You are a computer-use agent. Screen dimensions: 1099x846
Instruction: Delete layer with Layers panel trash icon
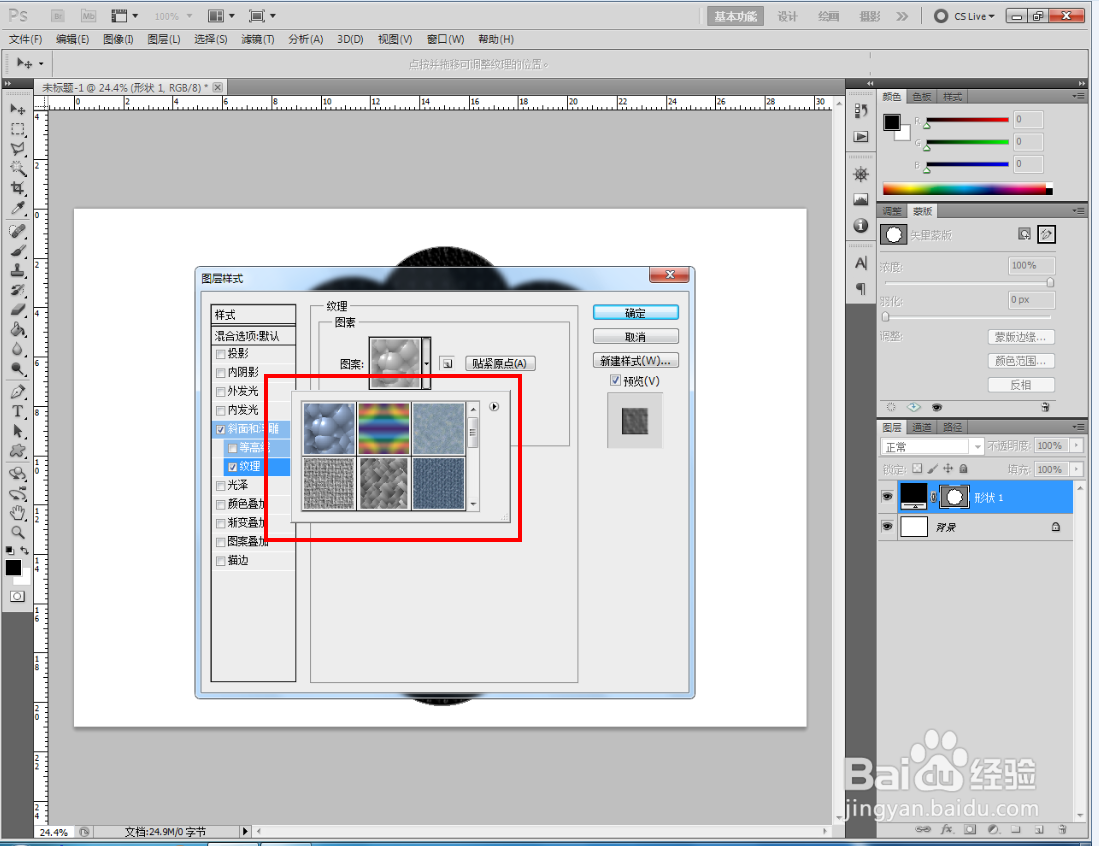pos(1063,829)
